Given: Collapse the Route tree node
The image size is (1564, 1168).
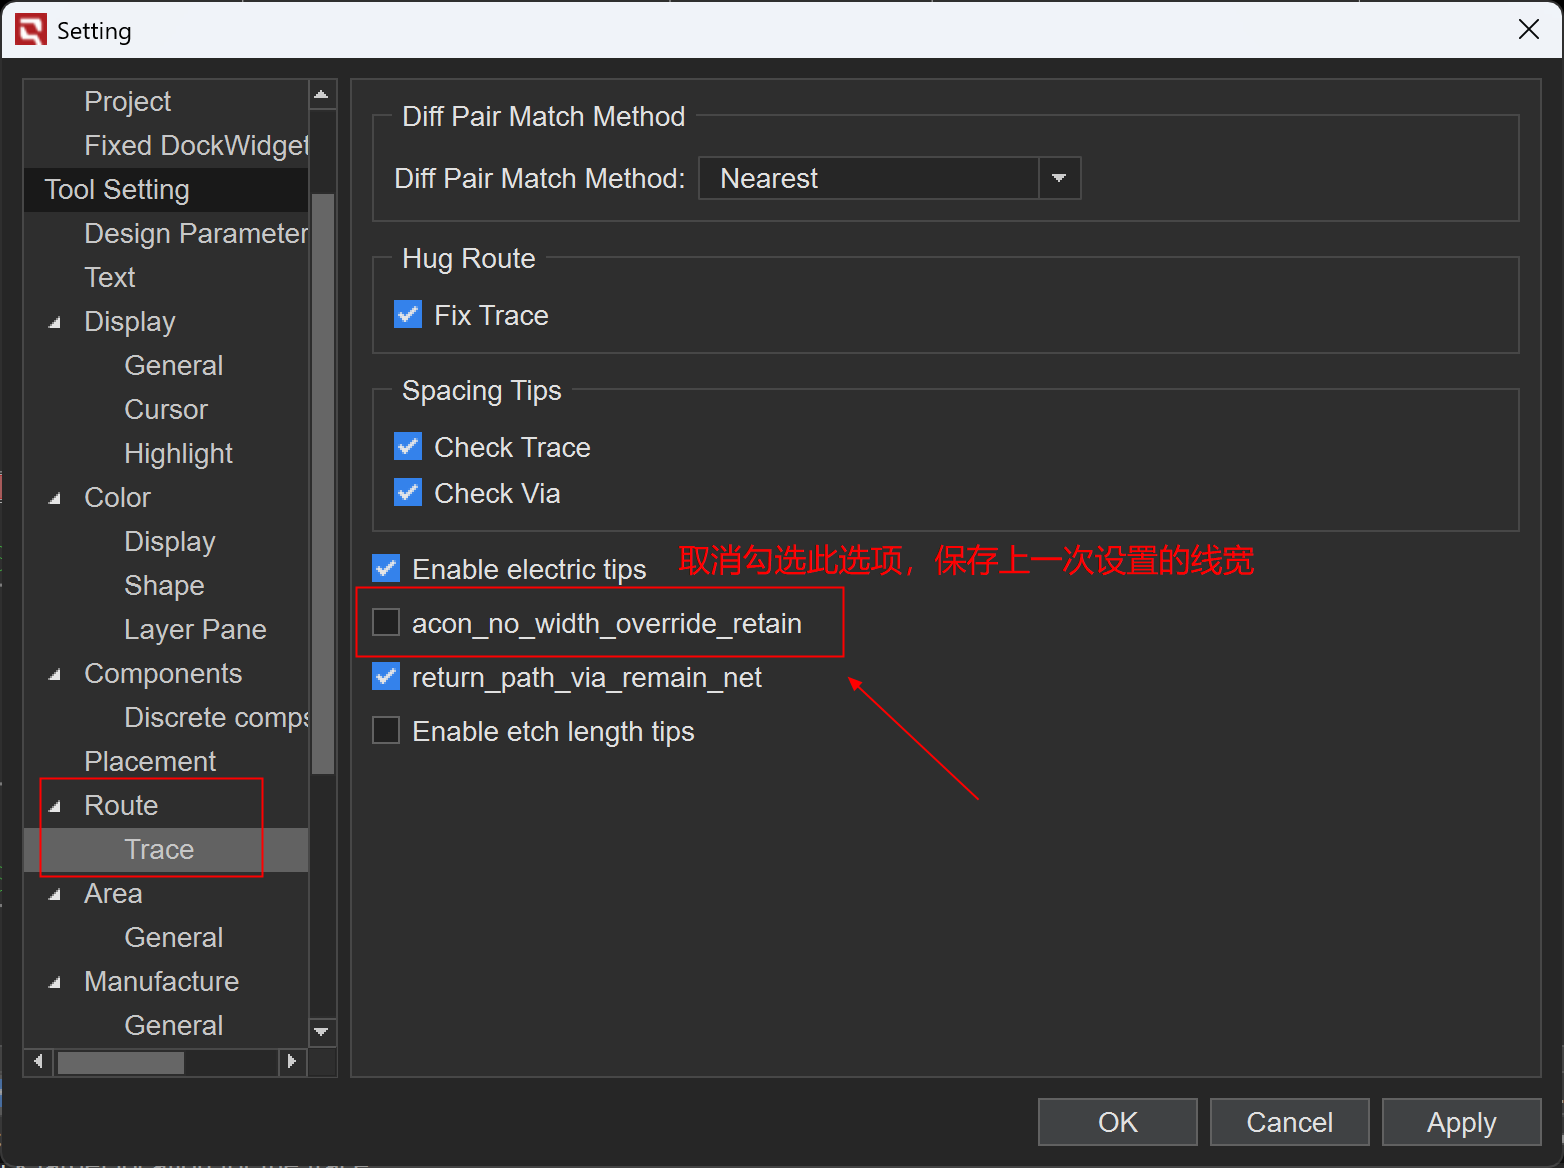Looking at the screenshot, I should (x=55, y=806).
